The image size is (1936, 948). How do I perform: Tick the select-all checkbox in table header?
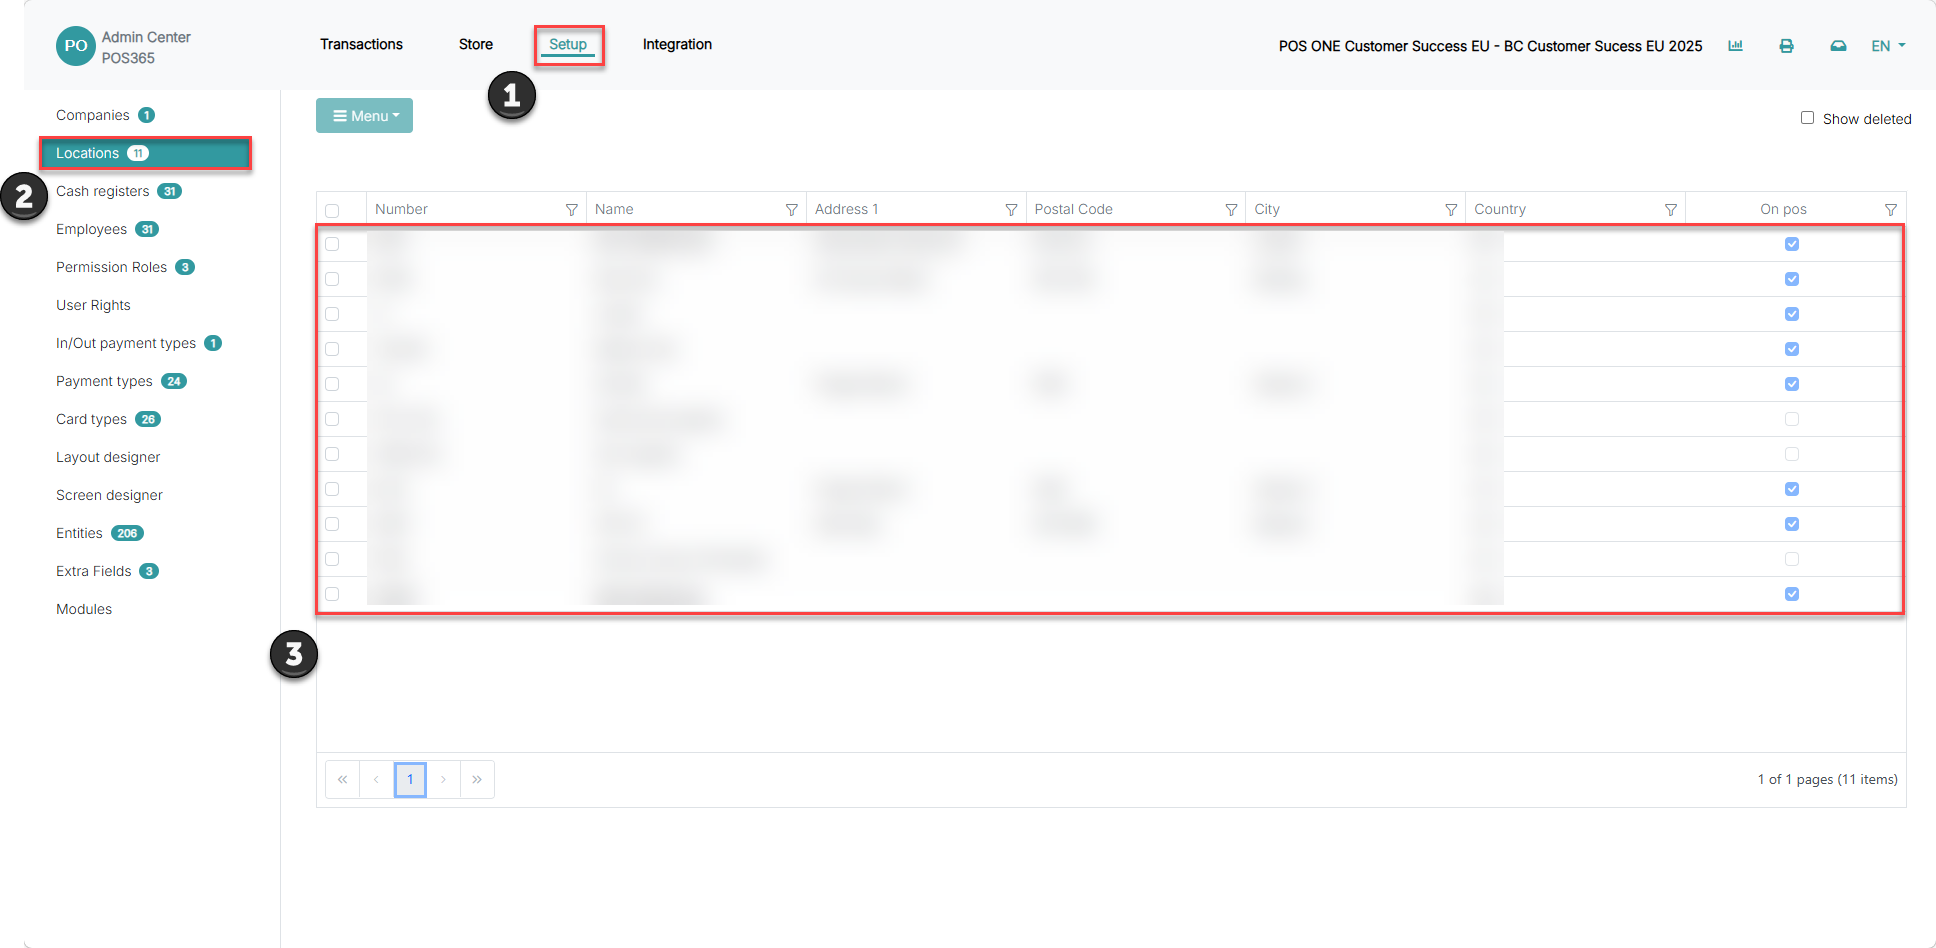332,210
